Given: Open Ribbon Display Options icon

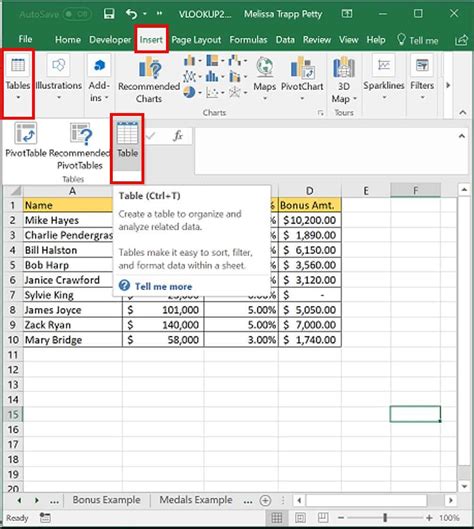Looking at the screenshot, I should tap(347, 13).
